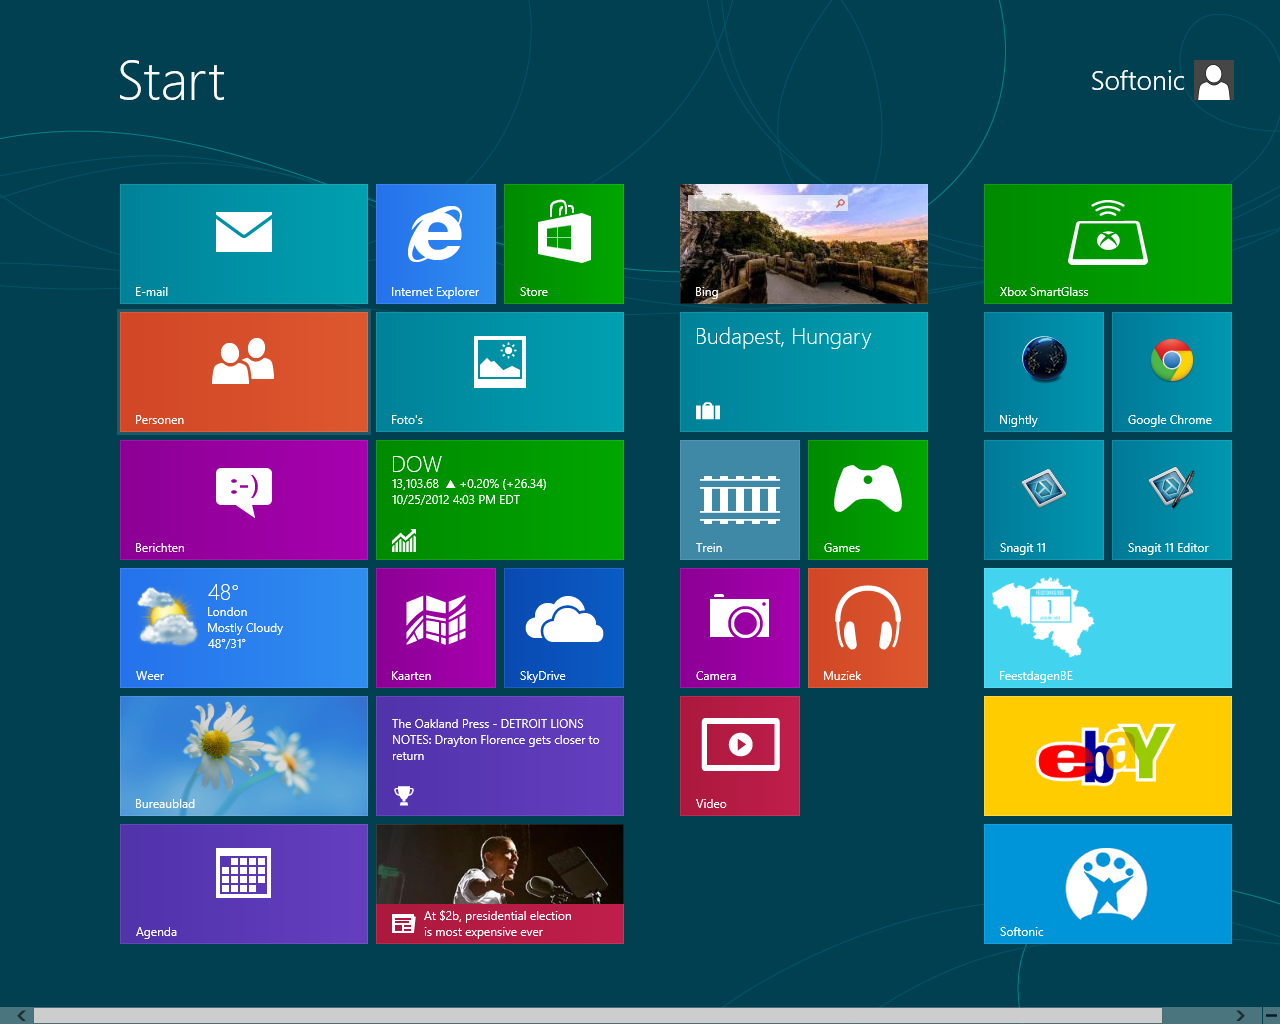Read the Oakland Press sports story
Viewport: 1280px width, 1024px height.
pyautogui.click(x=499, y=755)
